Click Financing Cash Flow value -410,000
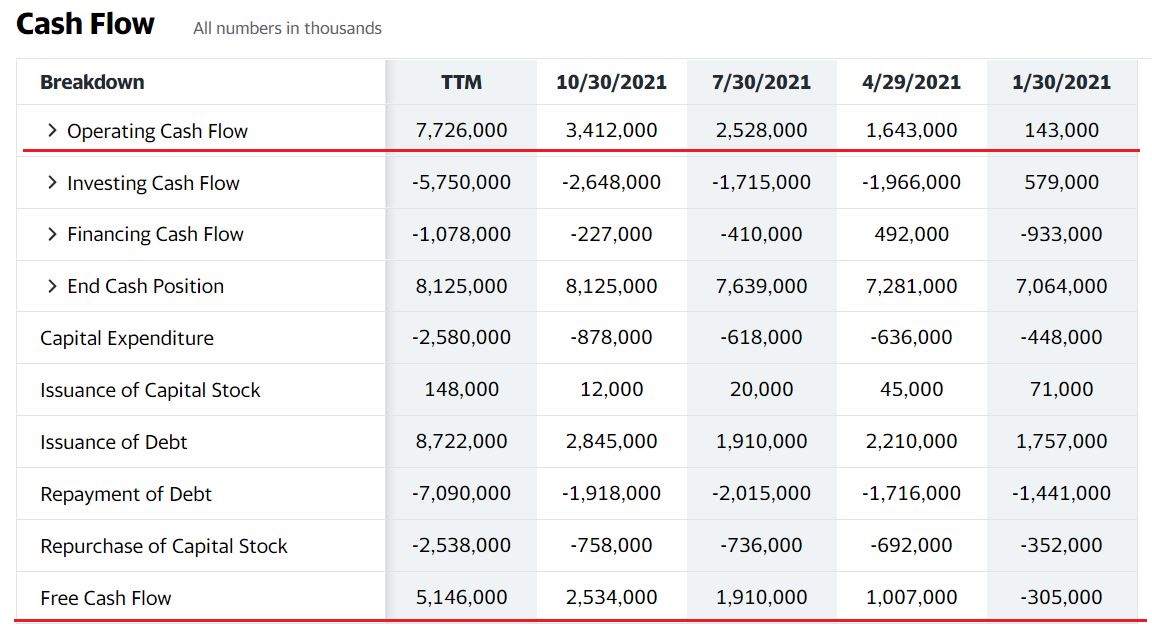The height and width of the screenshot is (628, 1152). (761, 234)
